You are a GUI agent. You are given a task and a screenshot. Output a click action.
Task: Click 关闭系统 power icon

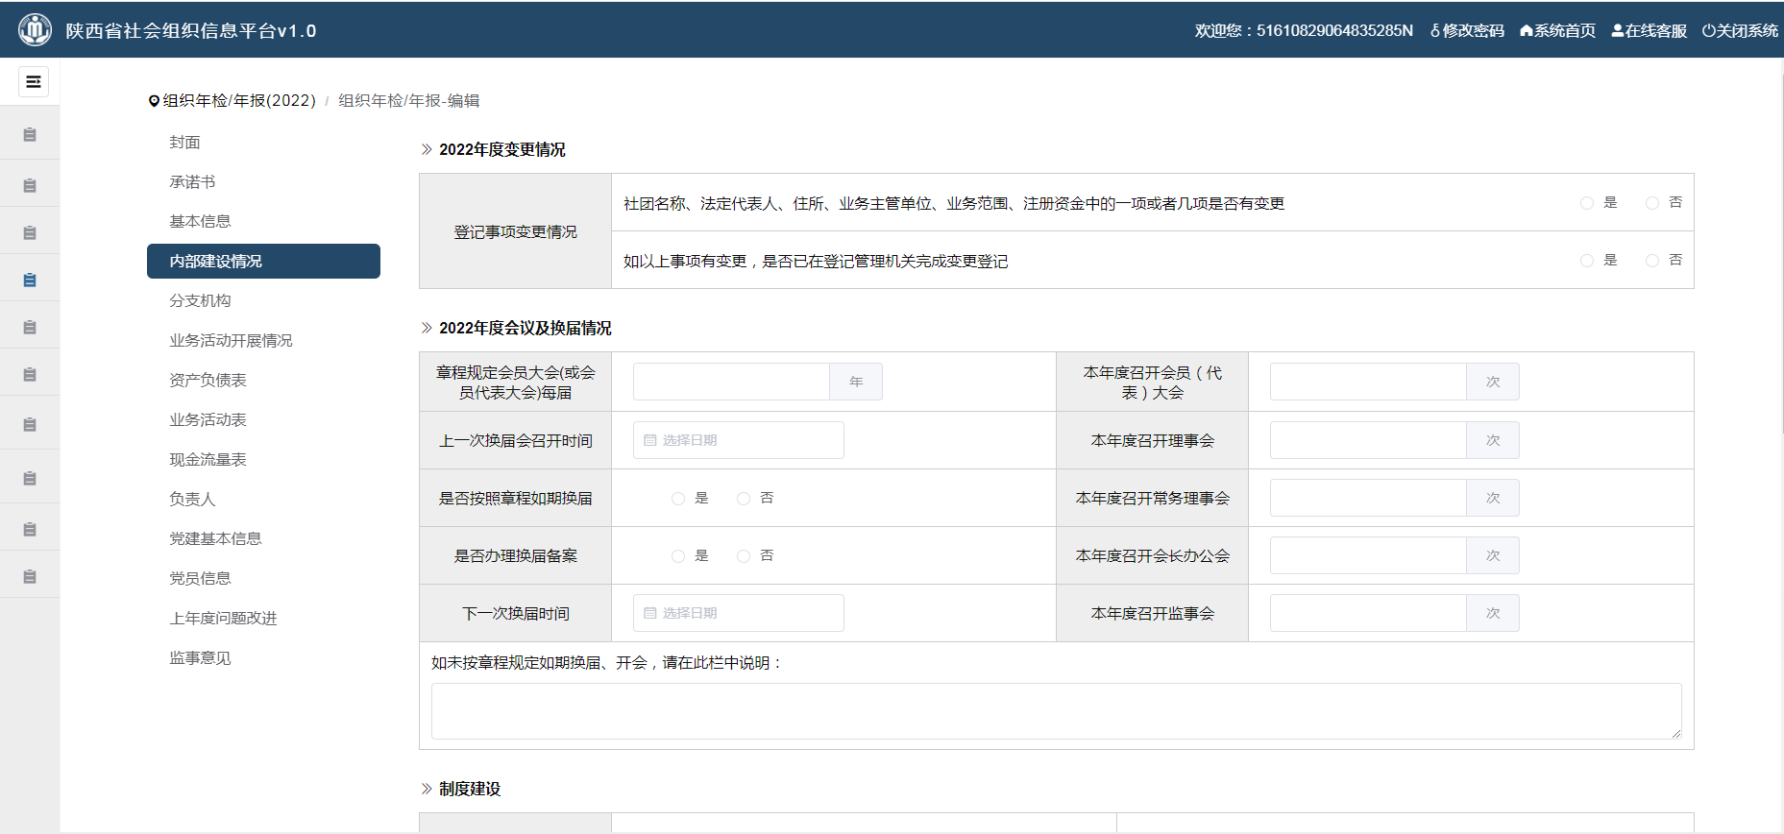click(x=1740, y=31)
